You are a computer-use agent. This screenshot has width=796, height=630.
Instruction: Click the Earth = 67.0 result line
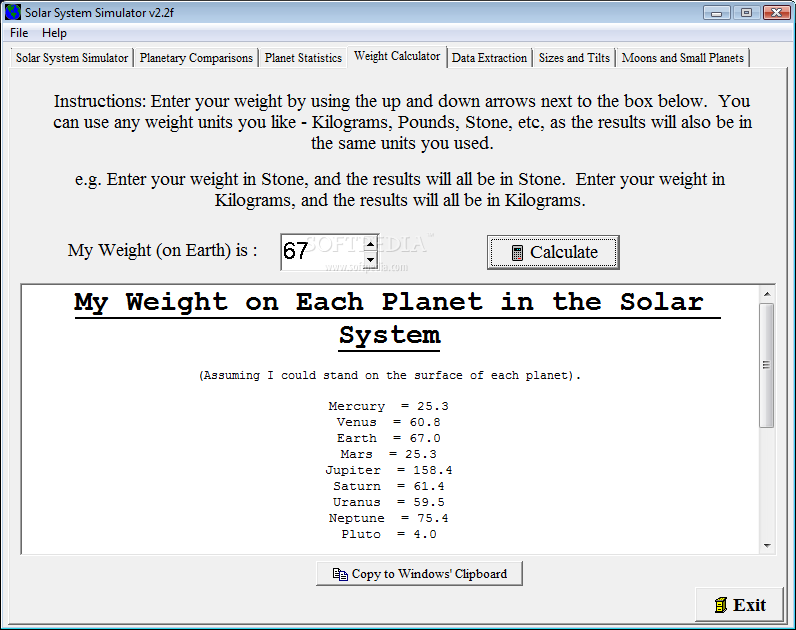tap(388, 438)
